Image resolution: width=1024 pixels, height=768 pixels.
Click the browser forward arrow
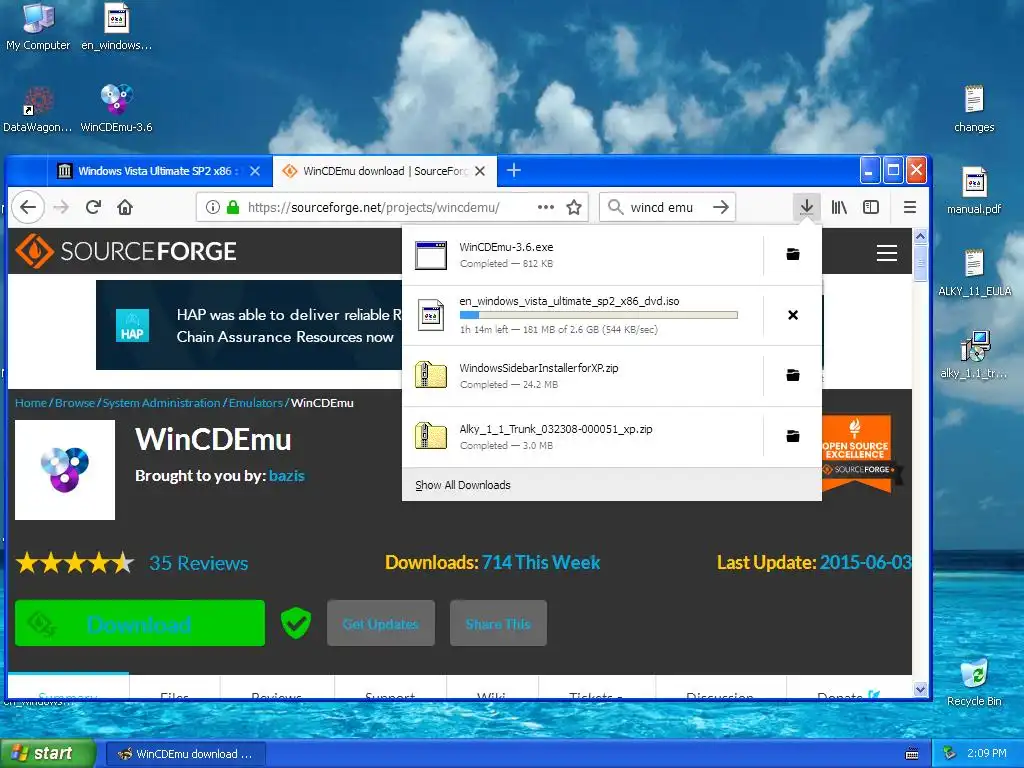(x=61, y=207)
